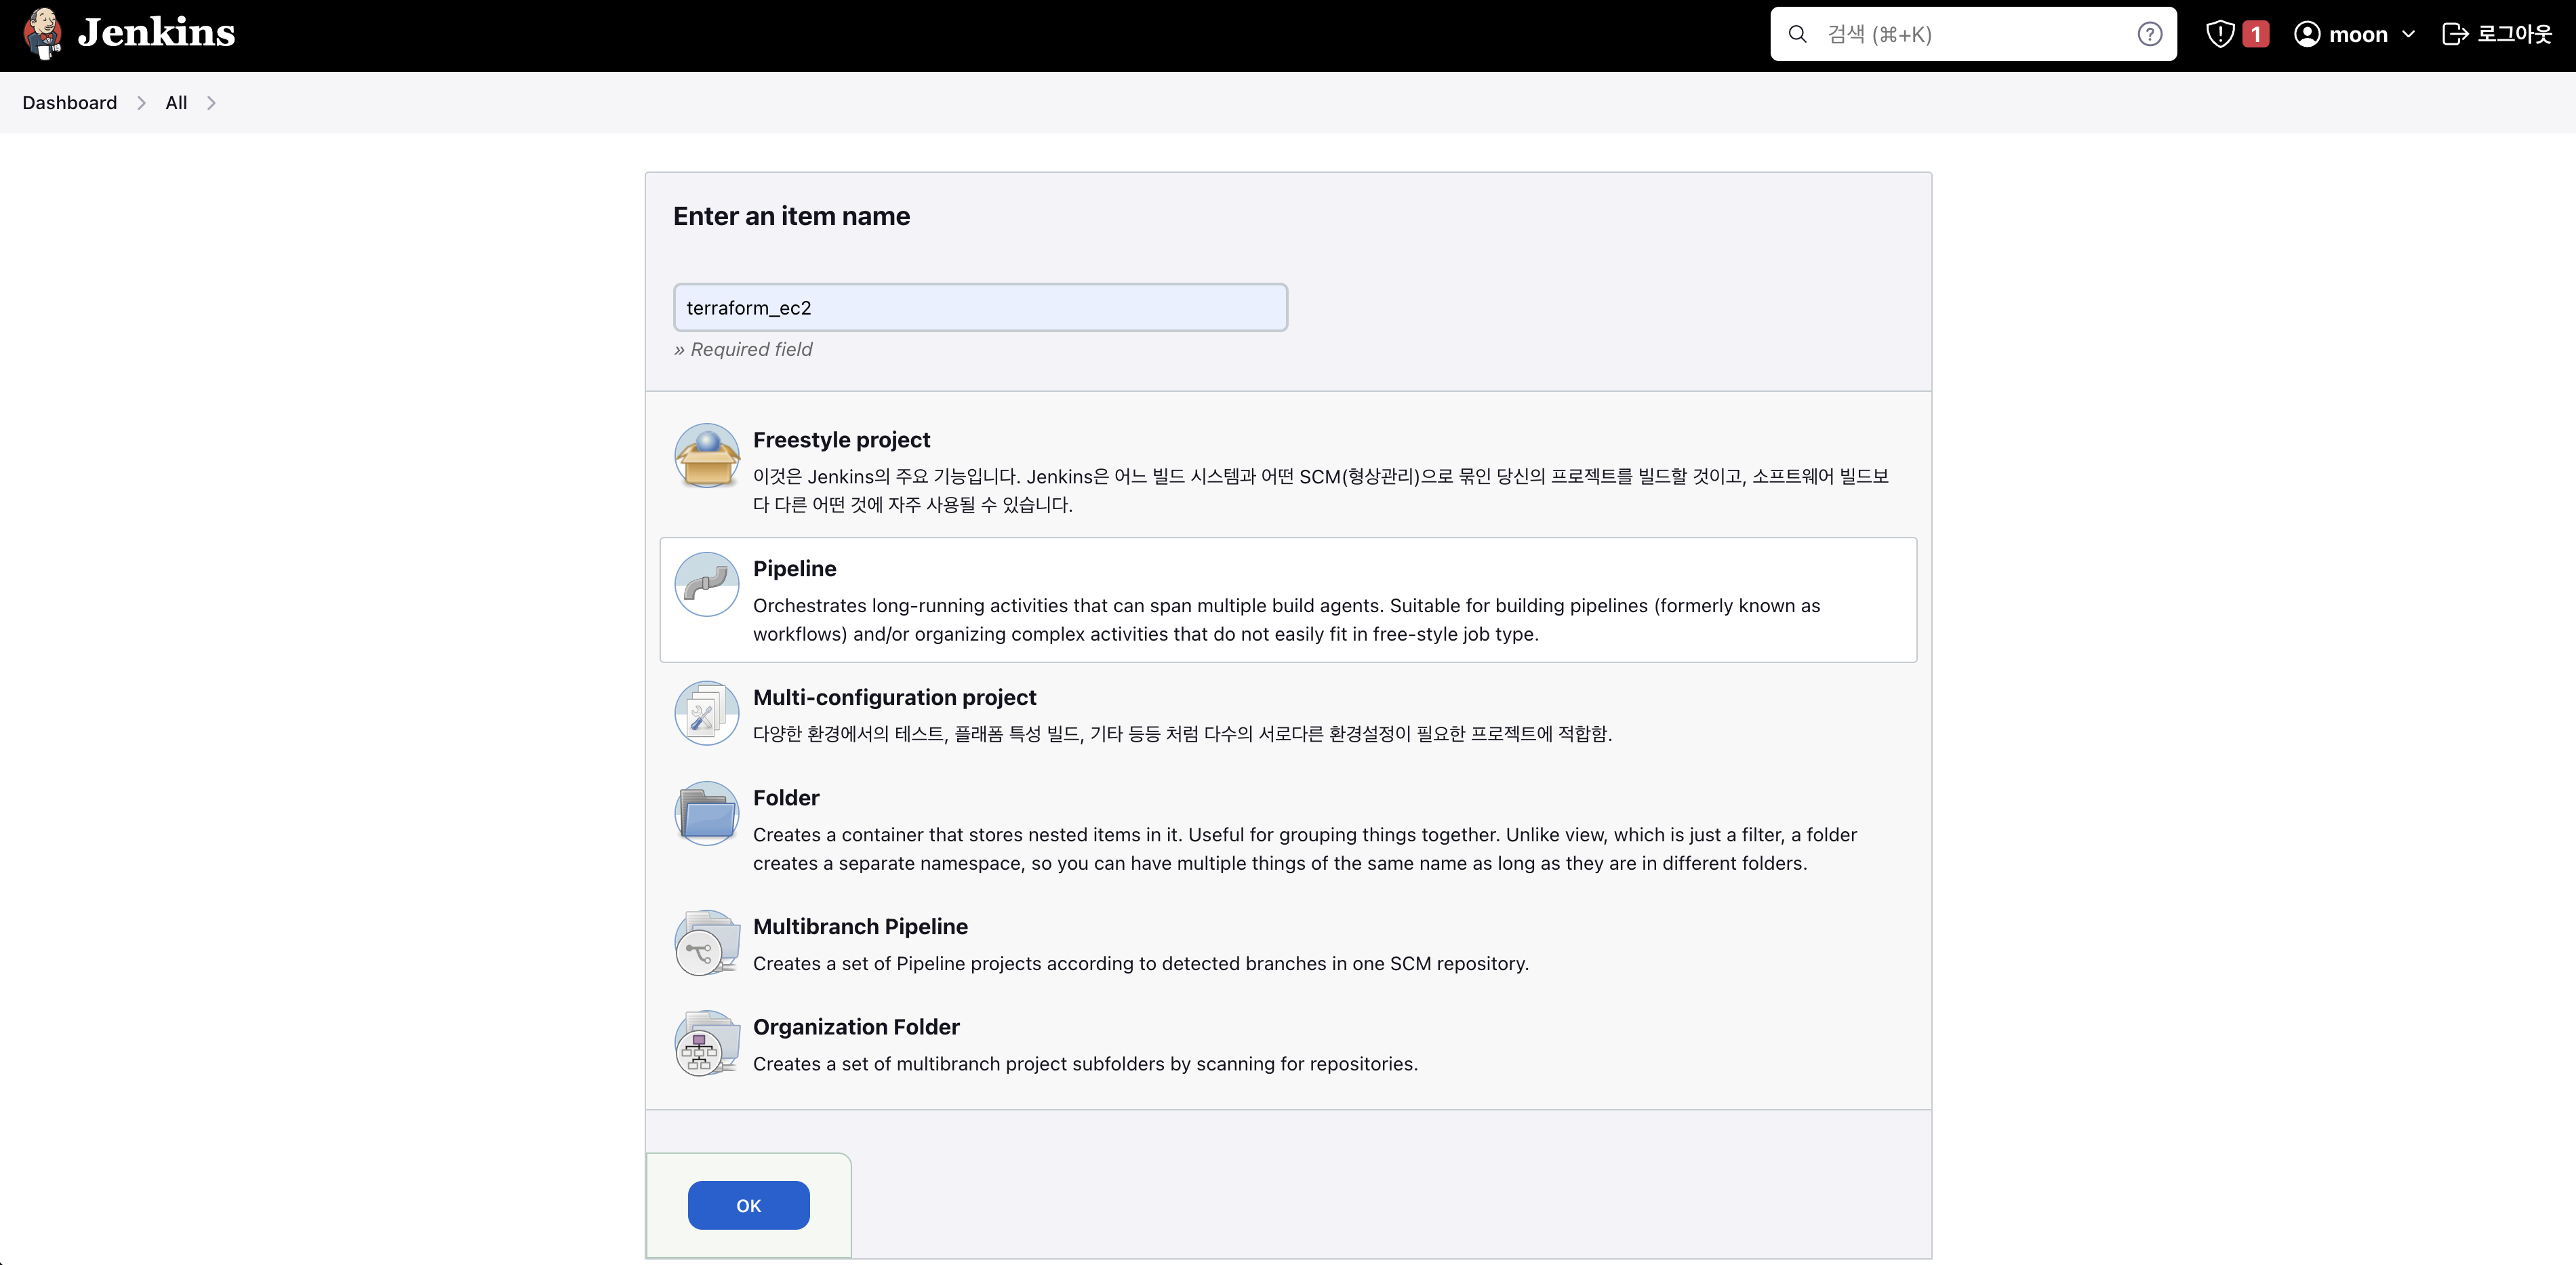Focus the terraform_ec2 item name field
Image resolution: width=2576 pixels, height=1265 pixels.
[979, 308]
